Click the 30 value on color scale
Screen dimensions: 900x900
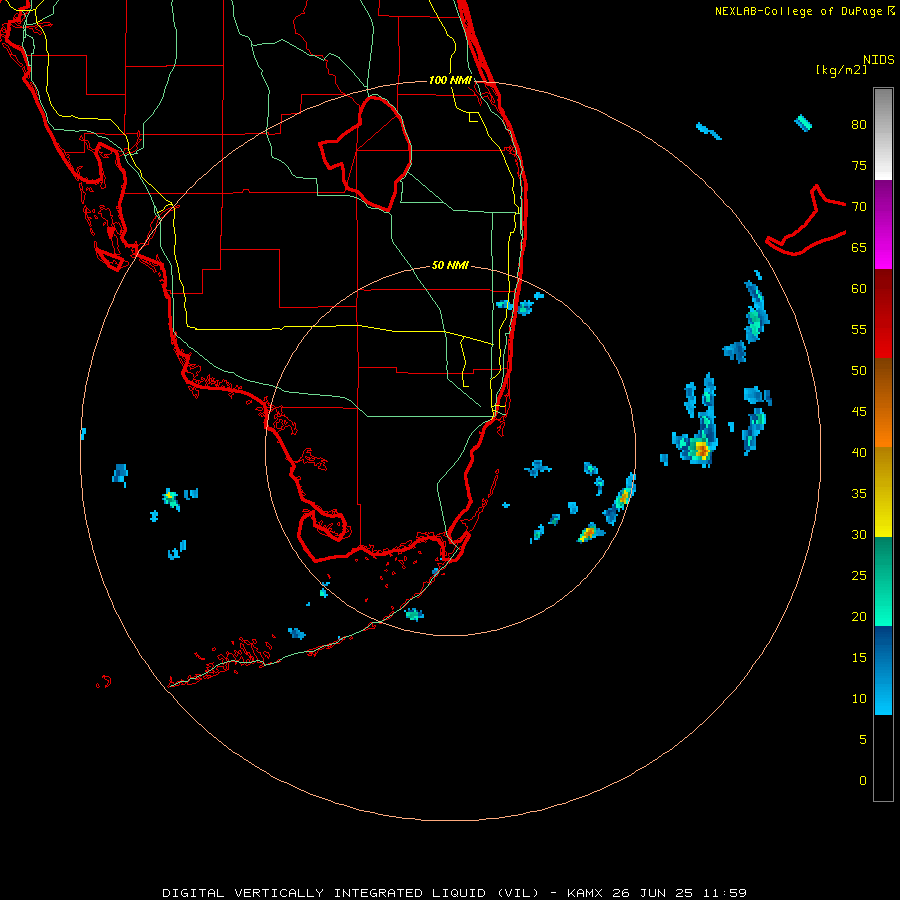coord(859,534)
